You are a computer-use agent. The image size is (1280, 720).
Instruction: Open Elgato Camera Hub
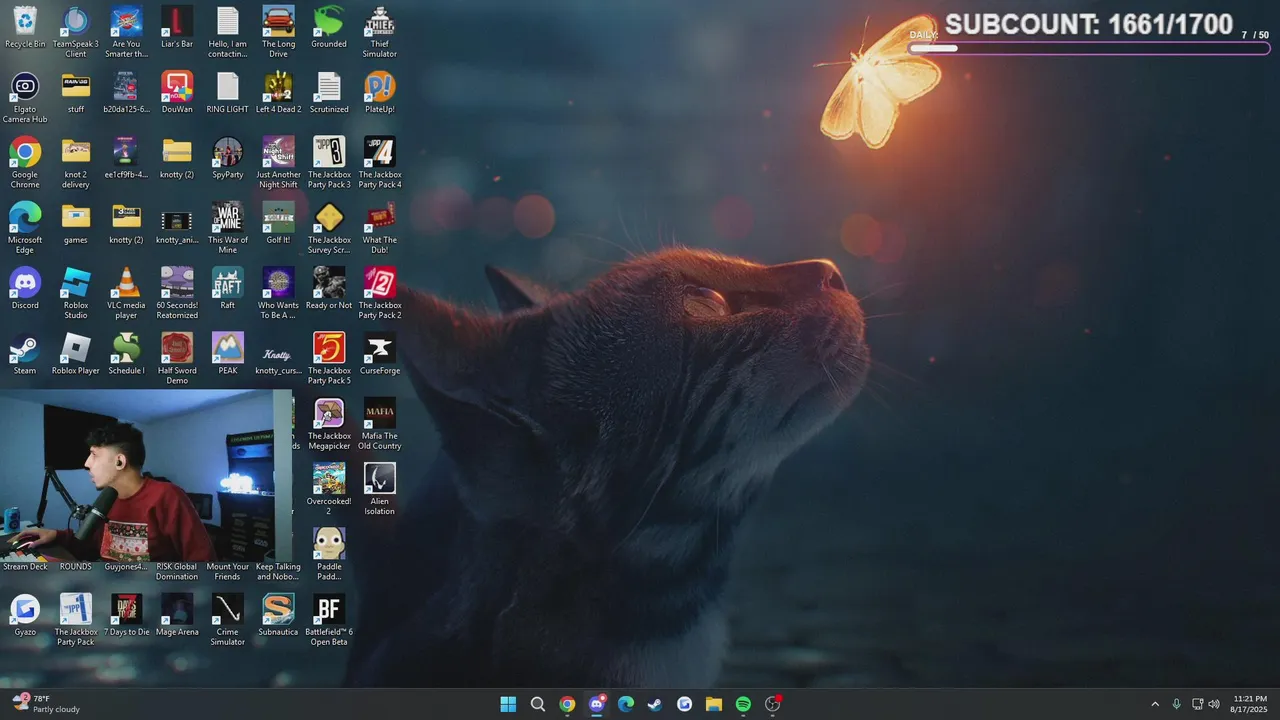25,97
